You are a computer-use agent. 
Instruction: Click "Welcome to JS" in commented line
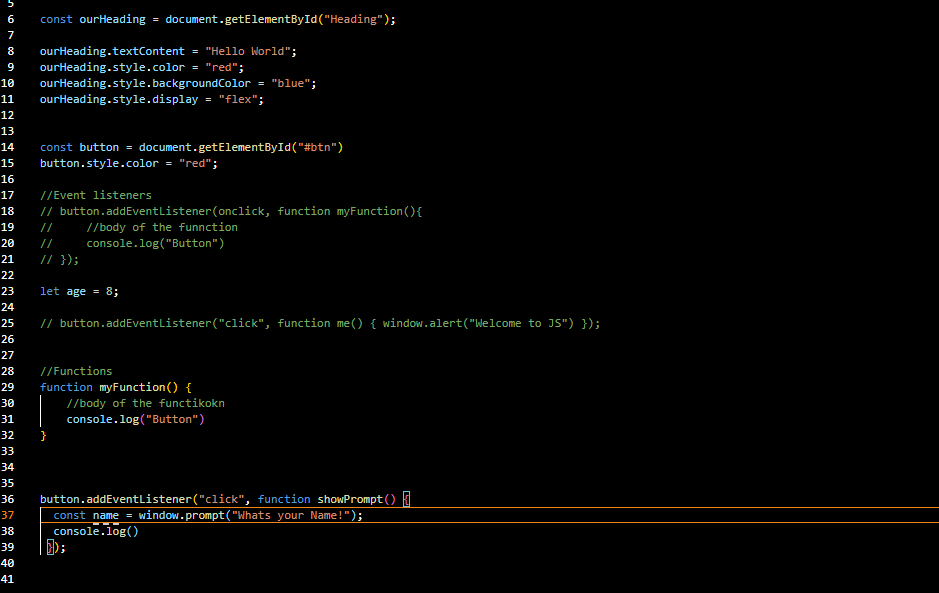coord(521,323)
